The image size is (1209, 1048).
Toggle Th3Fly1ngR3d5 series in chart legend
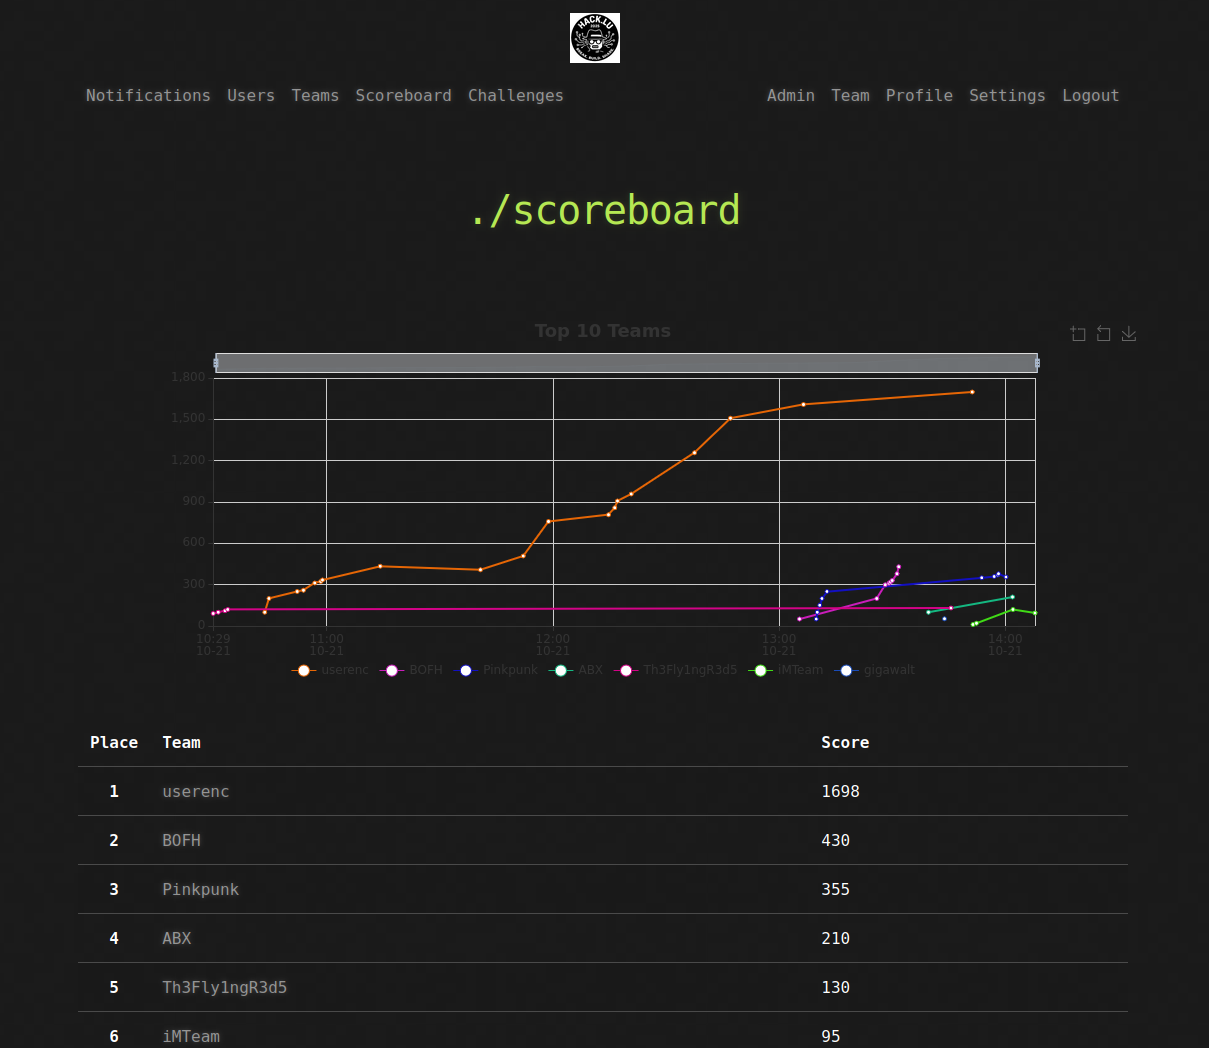(675, 670)
